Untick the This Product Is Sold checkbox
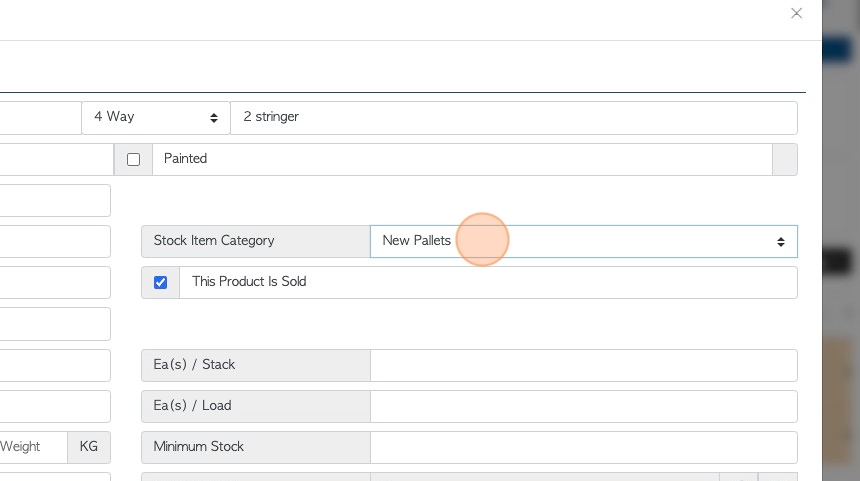This screenshot has width=860, height=481. tap(161, 282)
